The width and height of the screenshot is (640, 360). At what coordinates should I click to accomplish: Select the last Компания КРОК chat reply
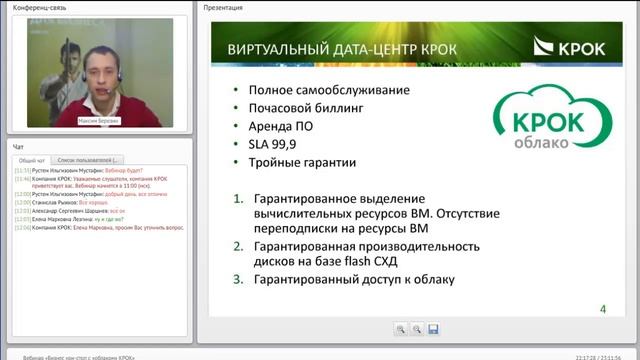99,228
